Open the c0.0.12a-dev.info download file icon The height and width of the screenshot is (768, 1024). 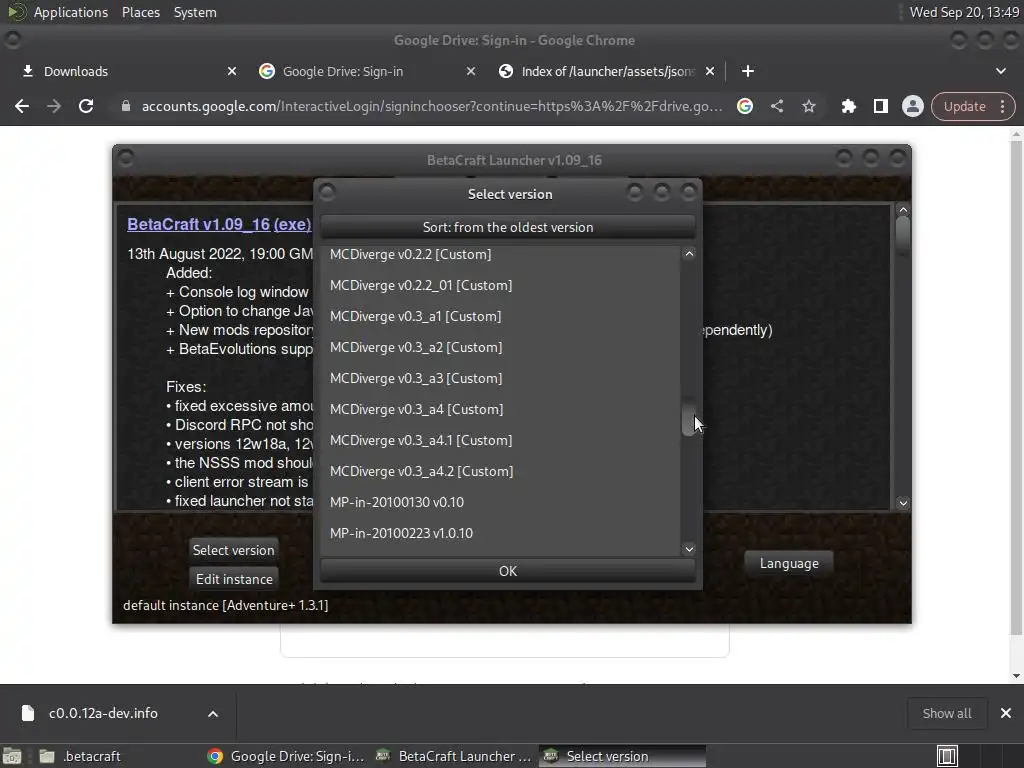tap(27, 713)
